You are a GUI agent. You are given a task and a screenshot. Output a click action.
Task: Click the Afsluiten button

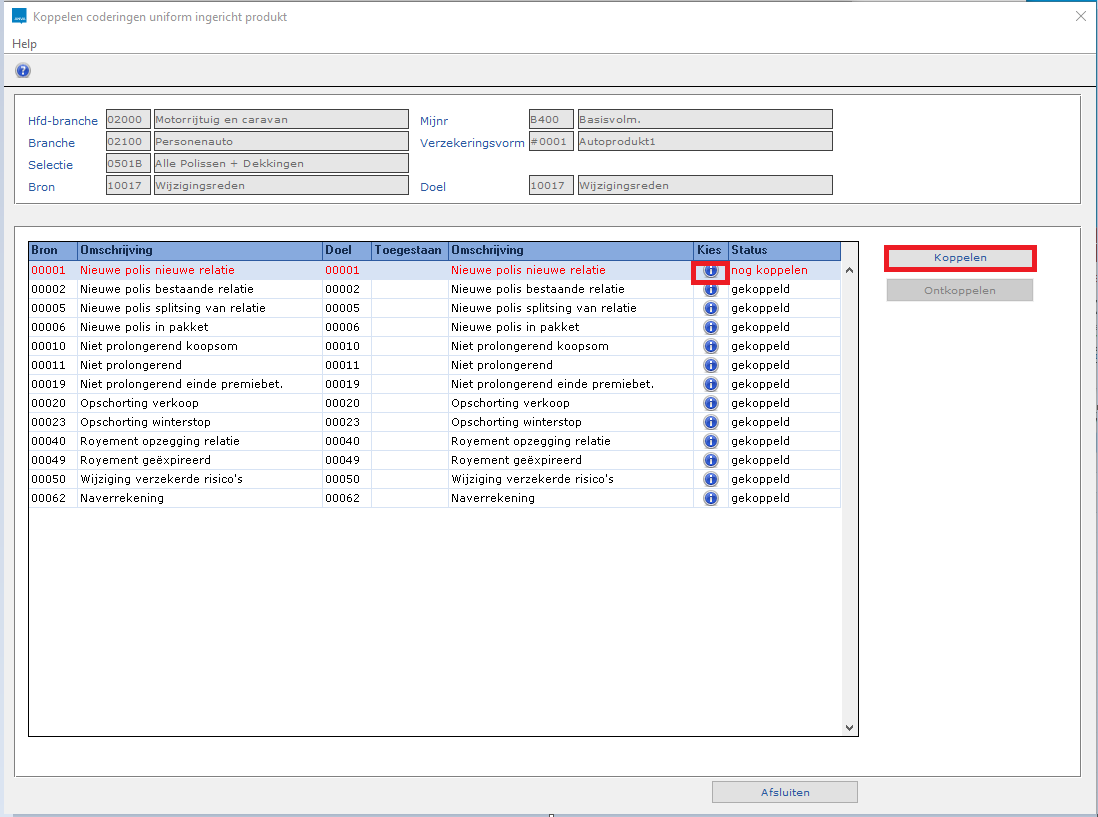pyautogui.click(x=784, y=792)
